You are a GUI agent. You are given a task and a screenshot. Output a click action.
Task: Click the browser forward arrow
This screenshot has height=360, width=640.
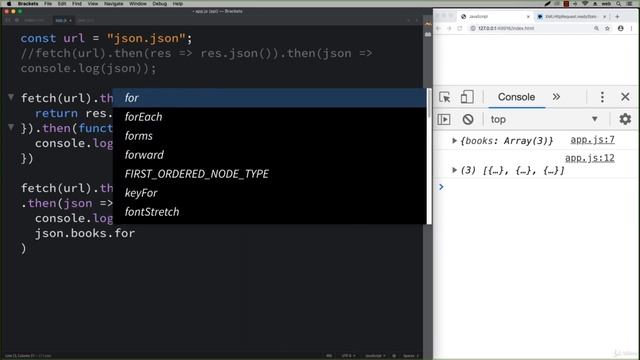(x=449, y=29)
